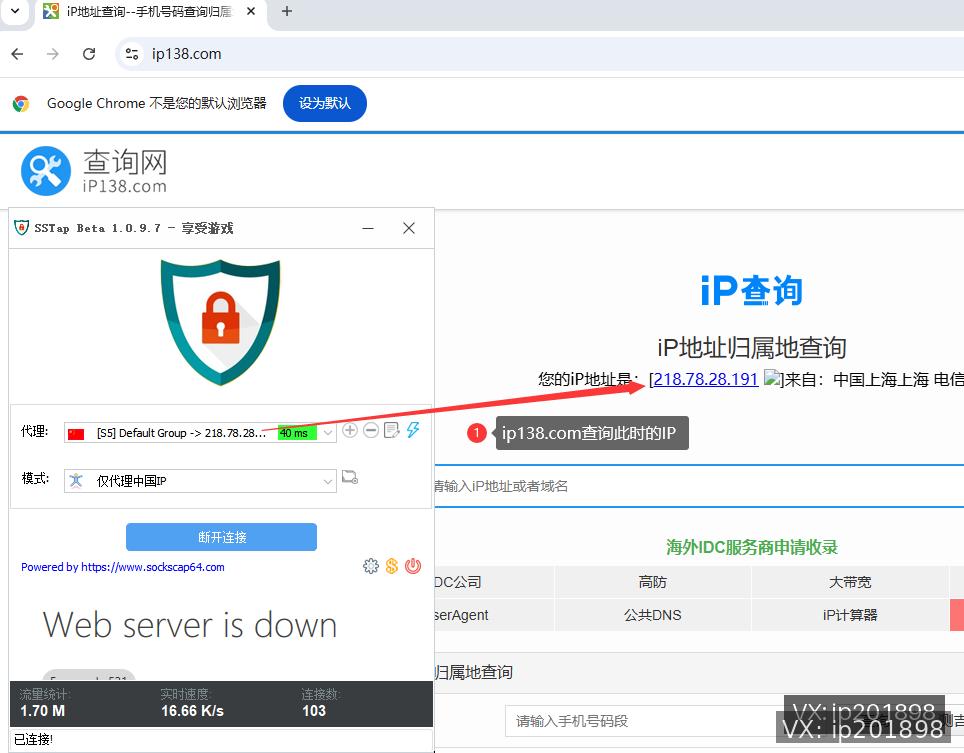The width and height of the screenshot is (964, 753).
Task: Click the Chrome back arrow
Action: [17, 54]
